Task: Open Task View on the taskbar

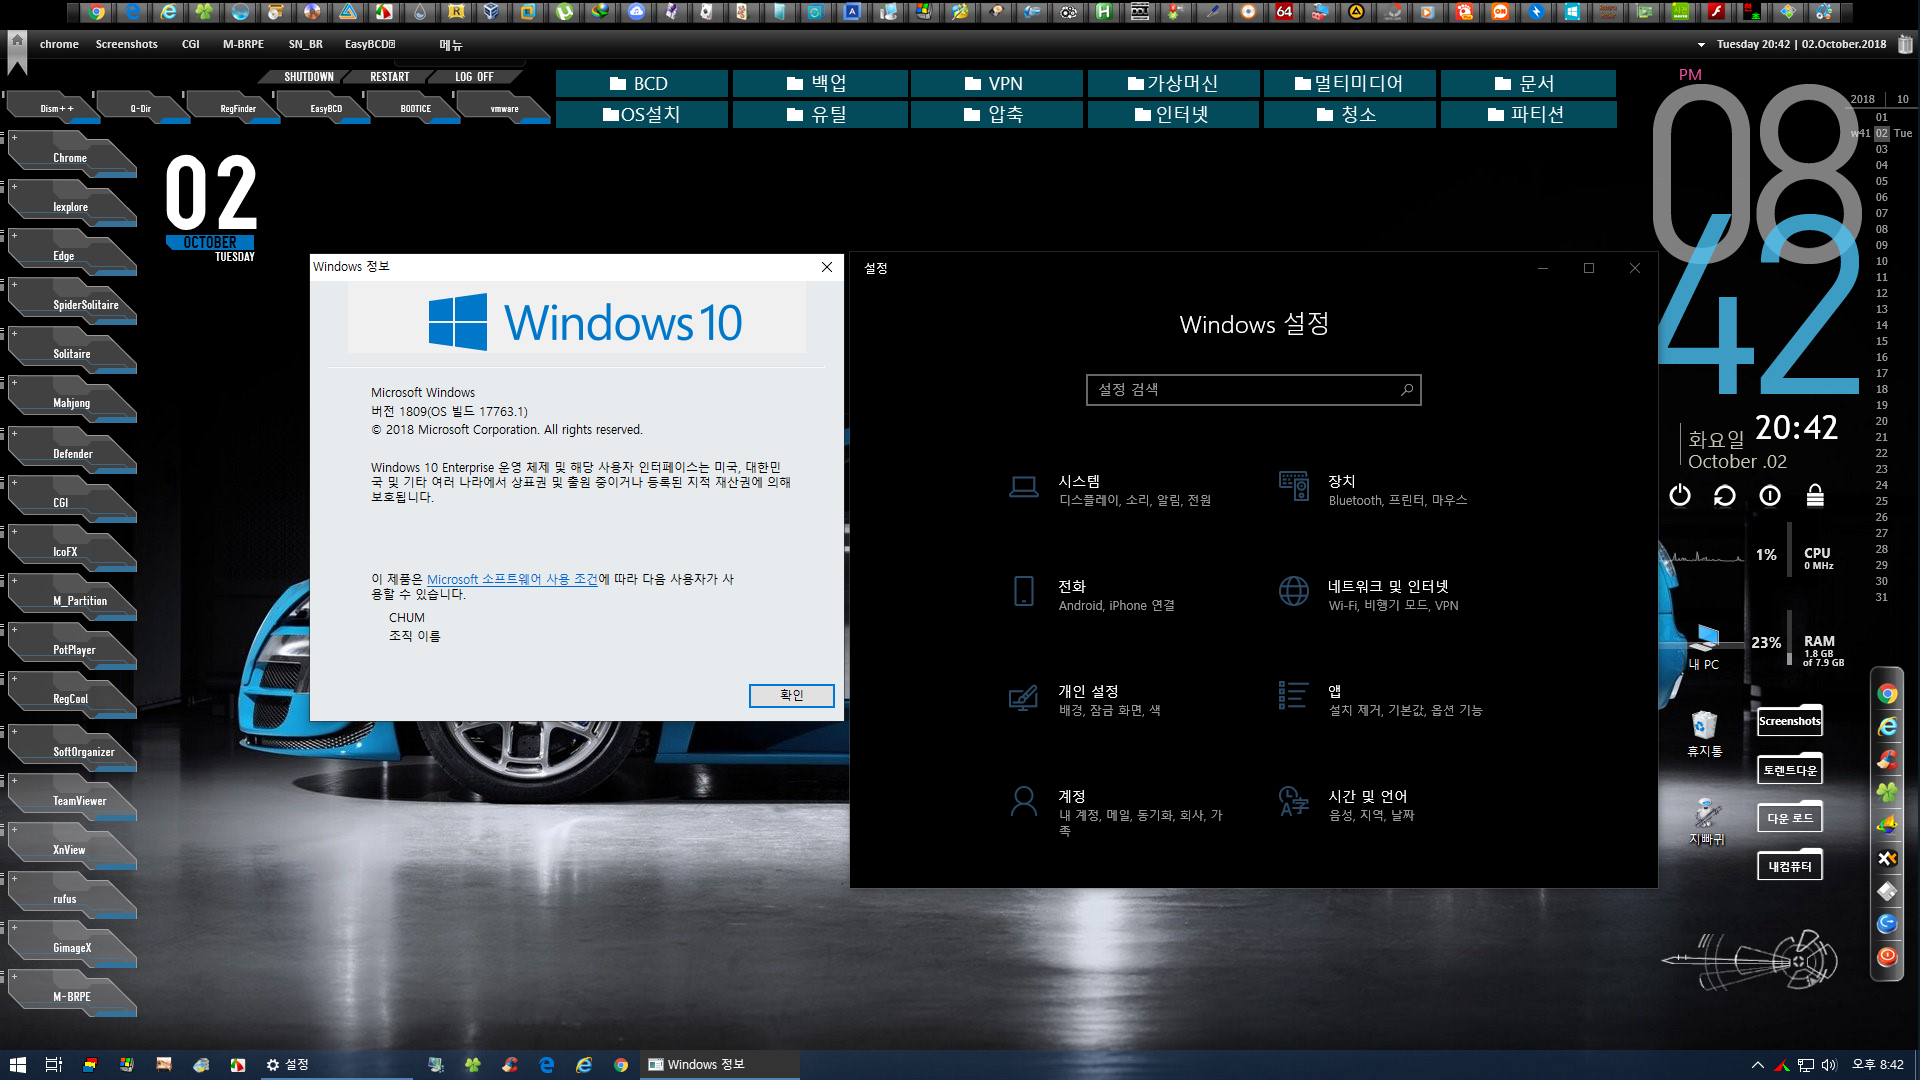Action: (54, 1065)
